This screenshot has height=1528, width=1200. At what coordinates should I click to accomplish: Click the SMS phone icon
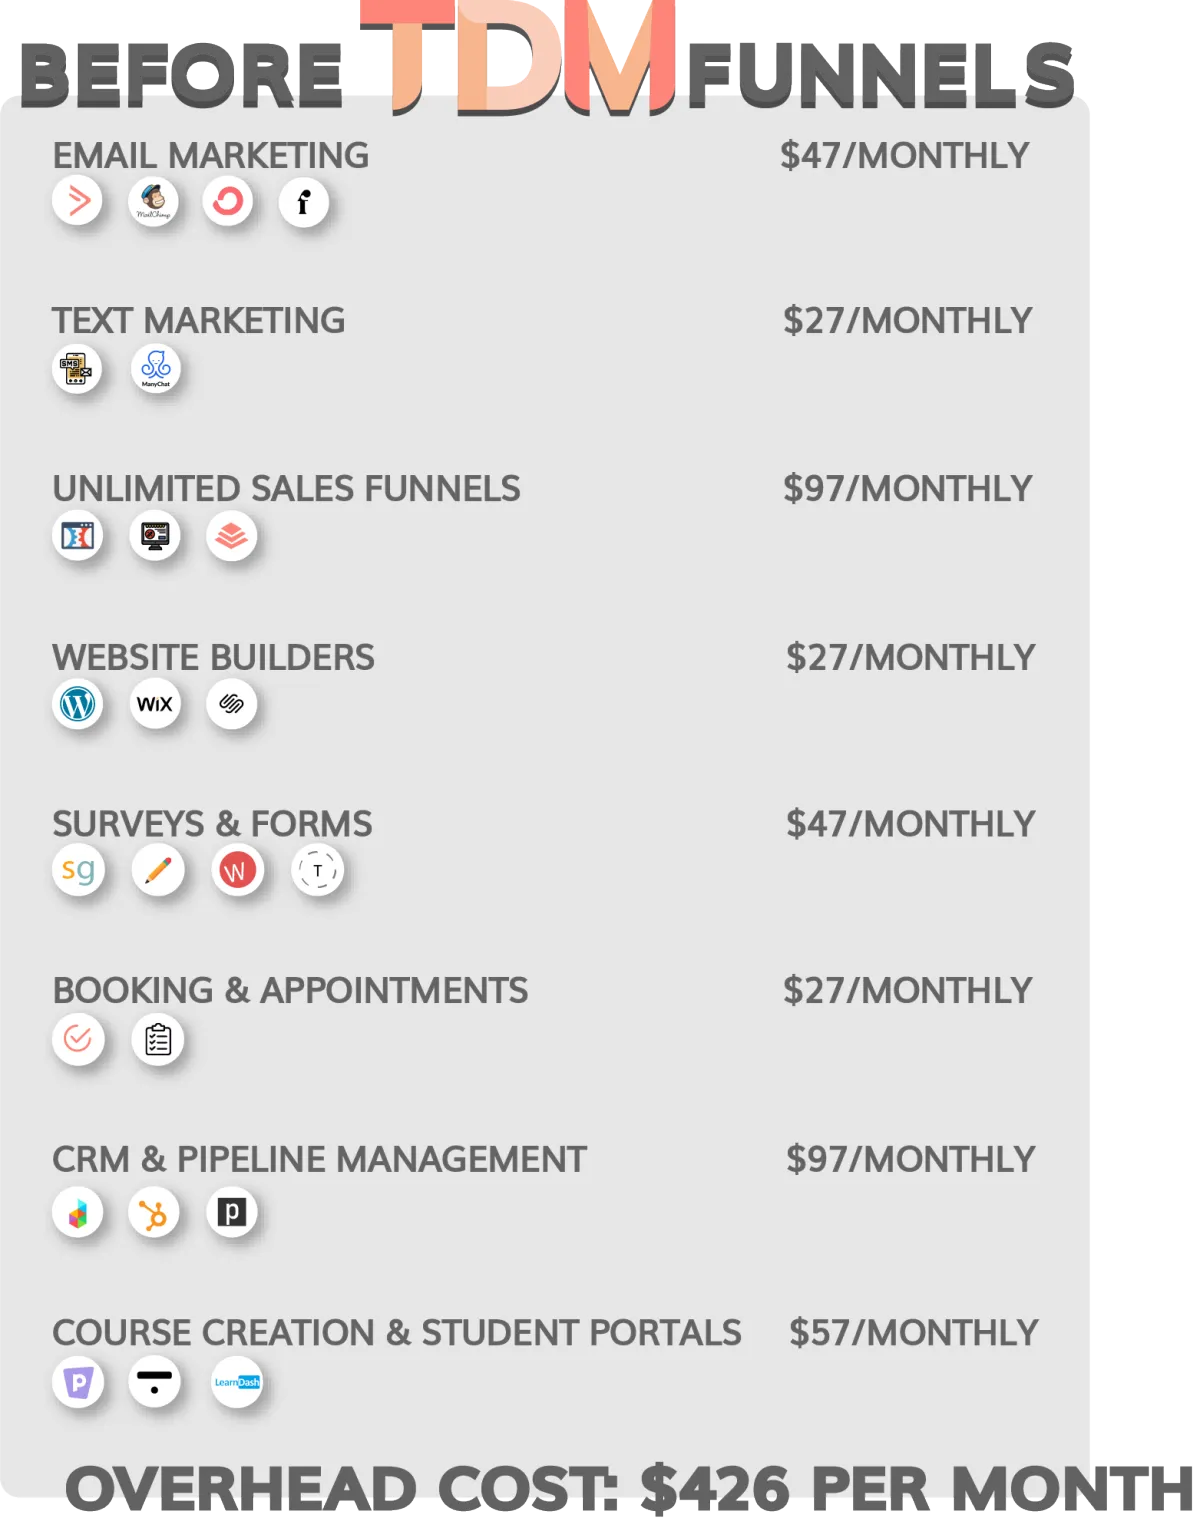pyautogui.click(x=77, y=369)
